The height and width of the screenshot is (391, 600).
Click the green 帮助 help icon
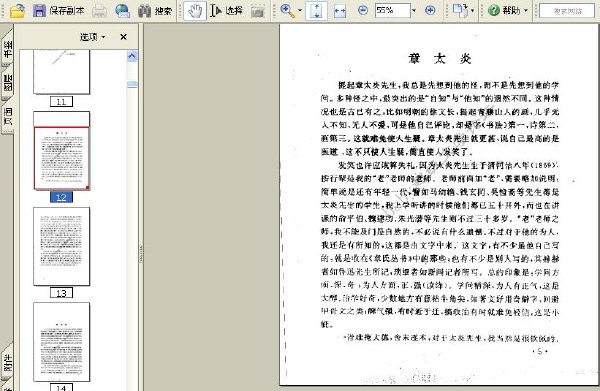494,10
